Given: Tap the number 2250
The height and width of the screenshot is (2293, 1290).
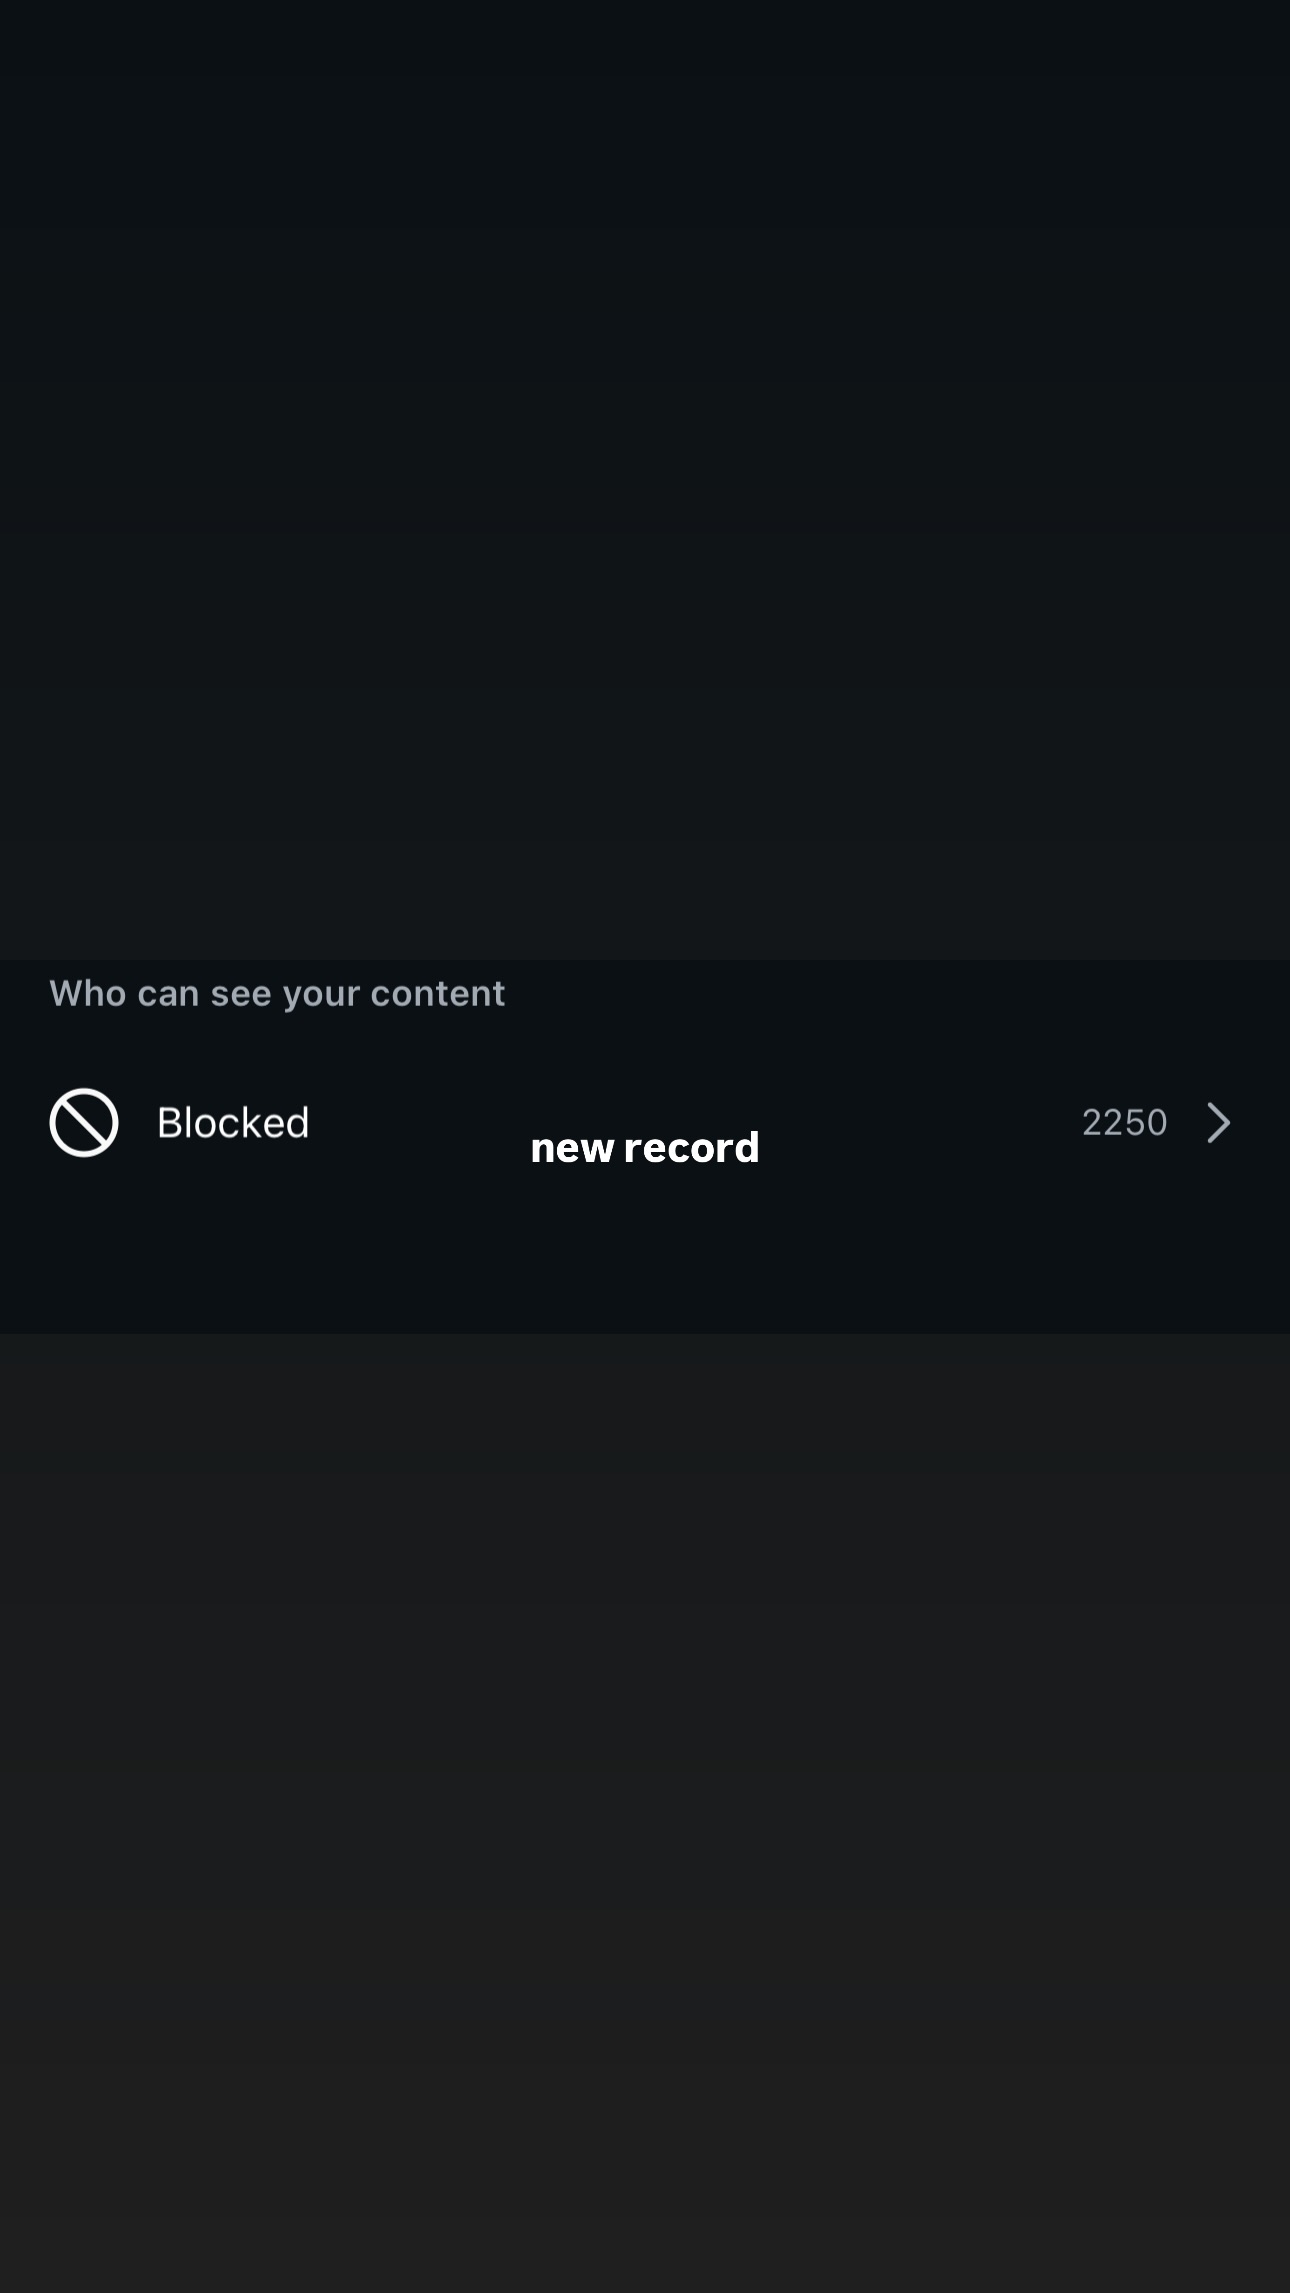Looking at the screenshot, I should pos(1124,1122).
